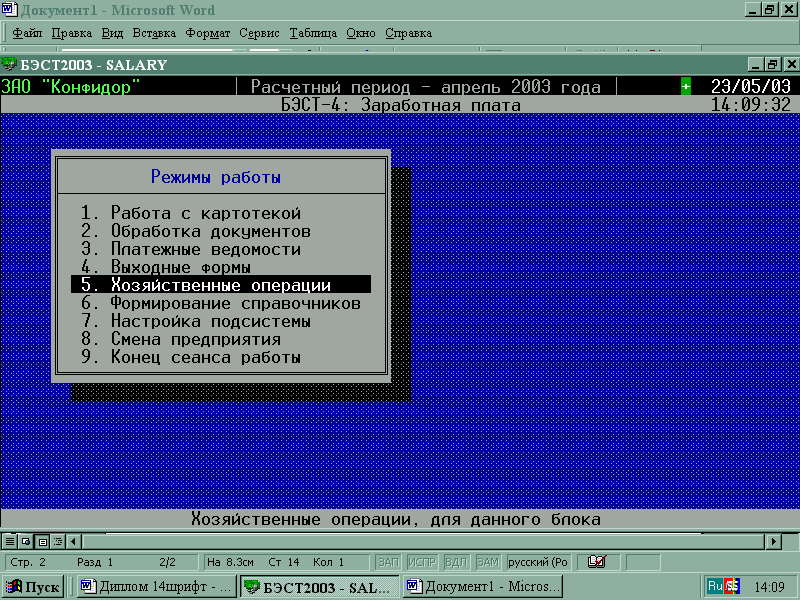Screen dimensions: 800x600
Task: Open highlighted '5. Хозяйственные операции' entry
Action: pyautogui.click(x=221, y=285)
